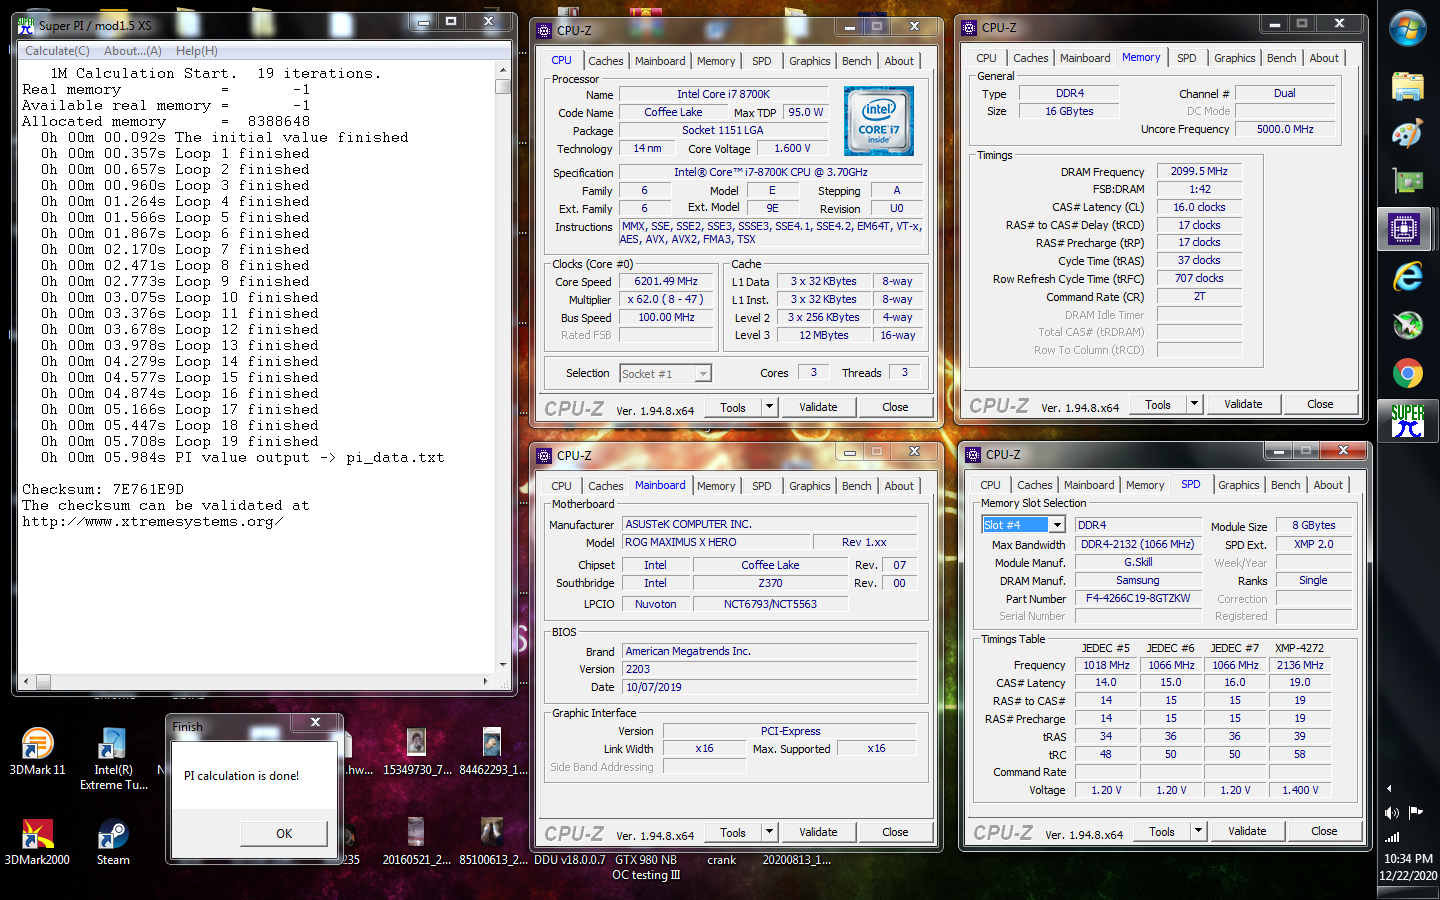This screenshot has height=900, width=1440.
Task: Expand Tools arrow in CPU-Z CPU-tab window
Action: 769,407
